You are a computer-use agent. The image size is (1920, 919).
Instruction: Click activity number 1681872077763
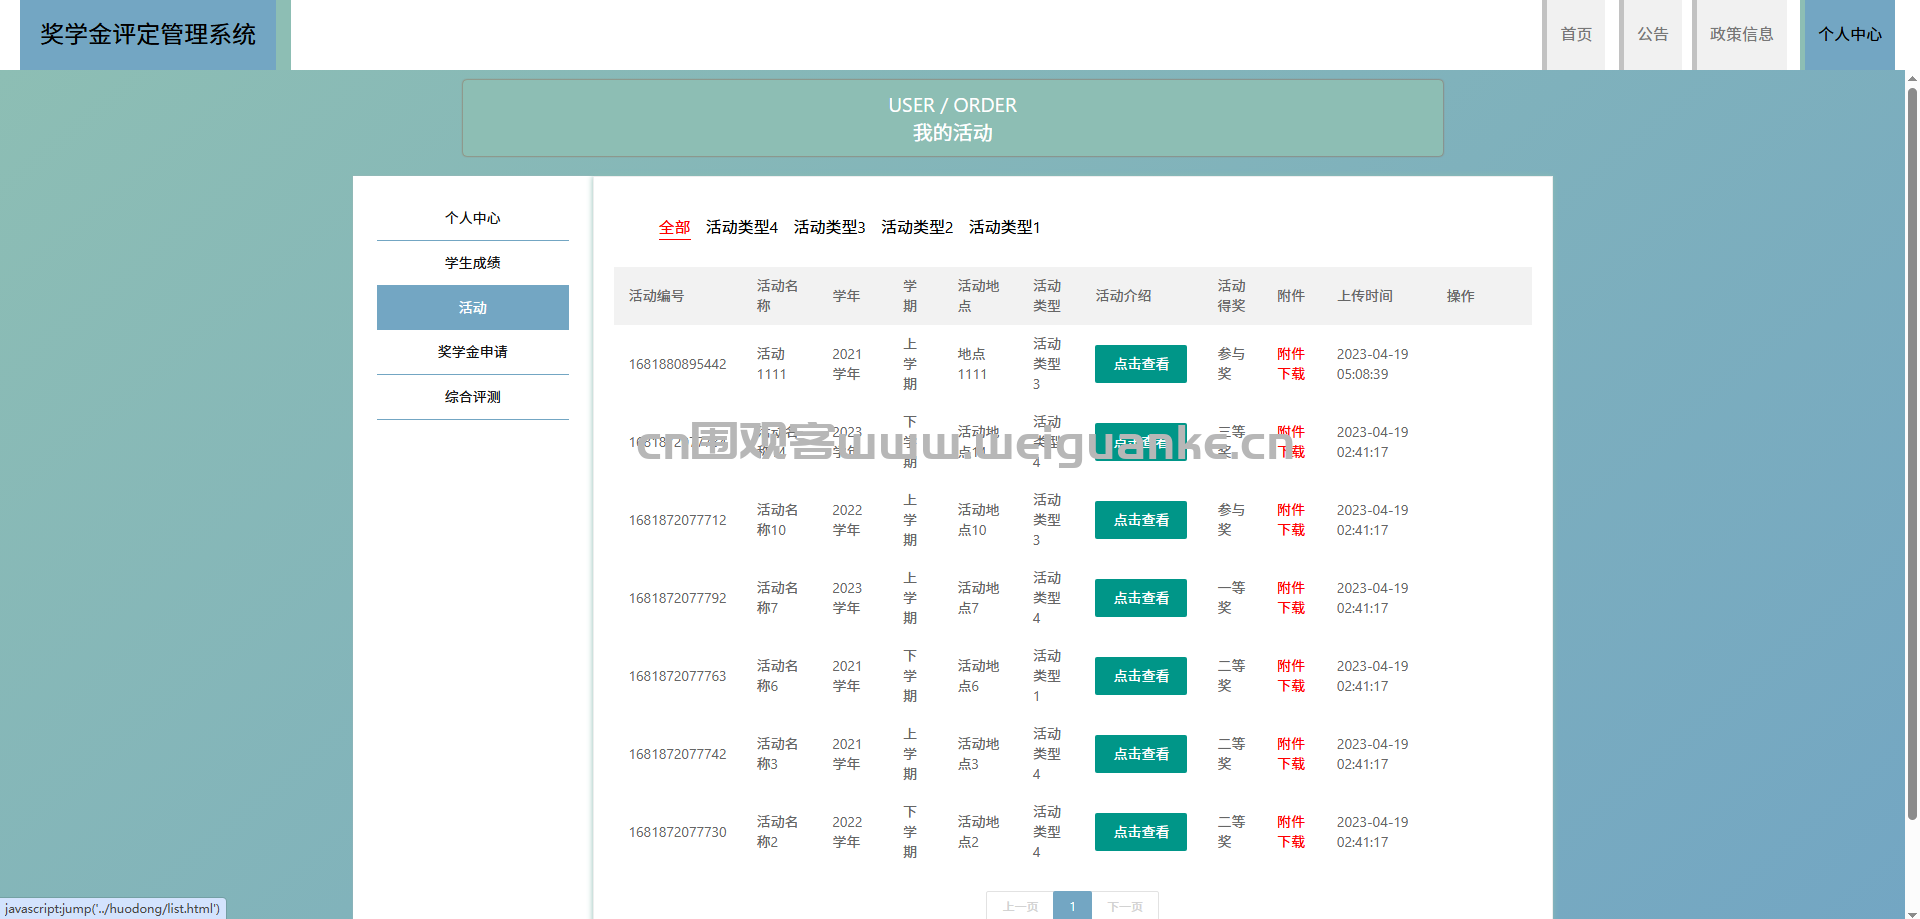click(677, 676)
